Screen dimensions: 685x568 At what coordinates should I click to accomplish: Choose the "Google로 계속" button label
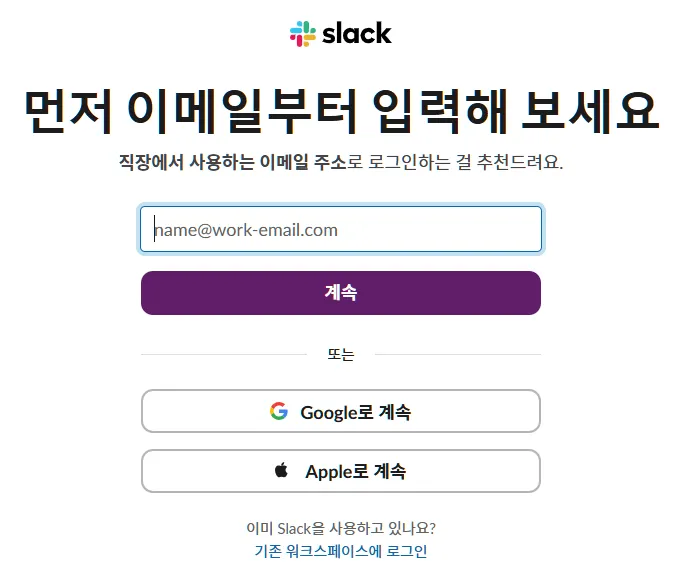355,412
